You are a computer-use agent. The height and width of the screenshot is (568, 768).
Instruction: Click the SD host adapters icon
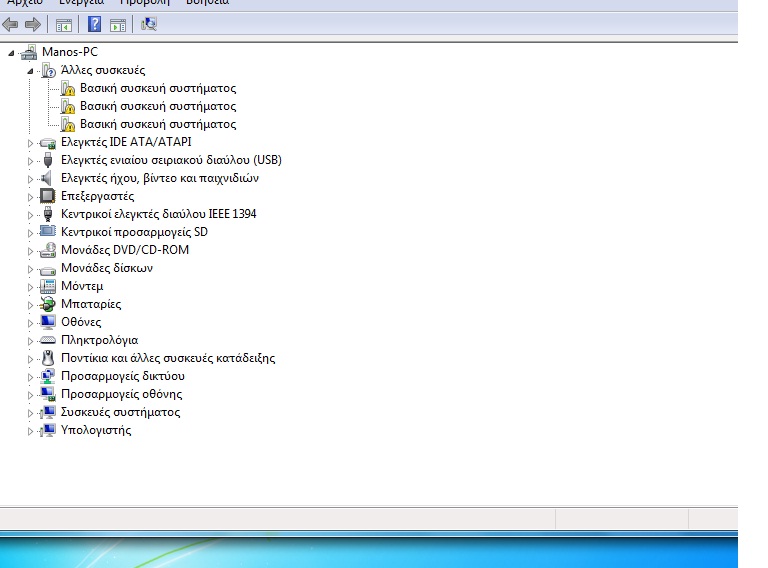coord(48,232)
